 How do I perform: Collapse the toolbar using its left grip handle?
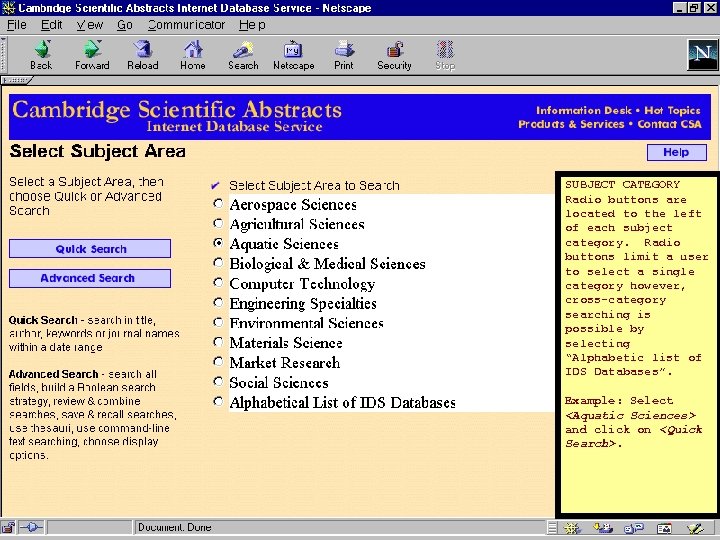click(3, 55)
